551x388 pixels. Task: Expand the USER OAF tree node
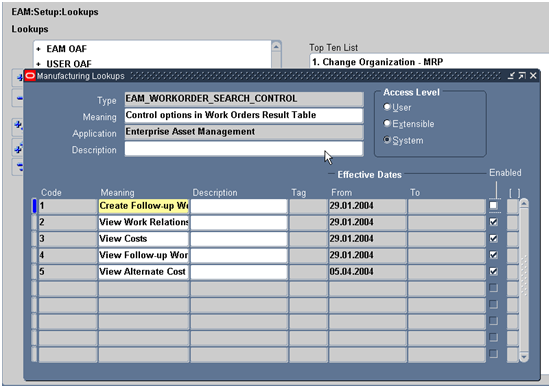[x=38, y=64]
